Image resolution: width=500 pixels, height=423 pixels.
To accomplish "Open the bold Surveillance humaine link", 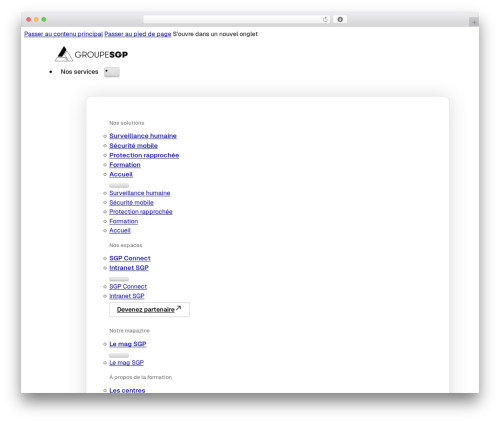I will 143,136.
